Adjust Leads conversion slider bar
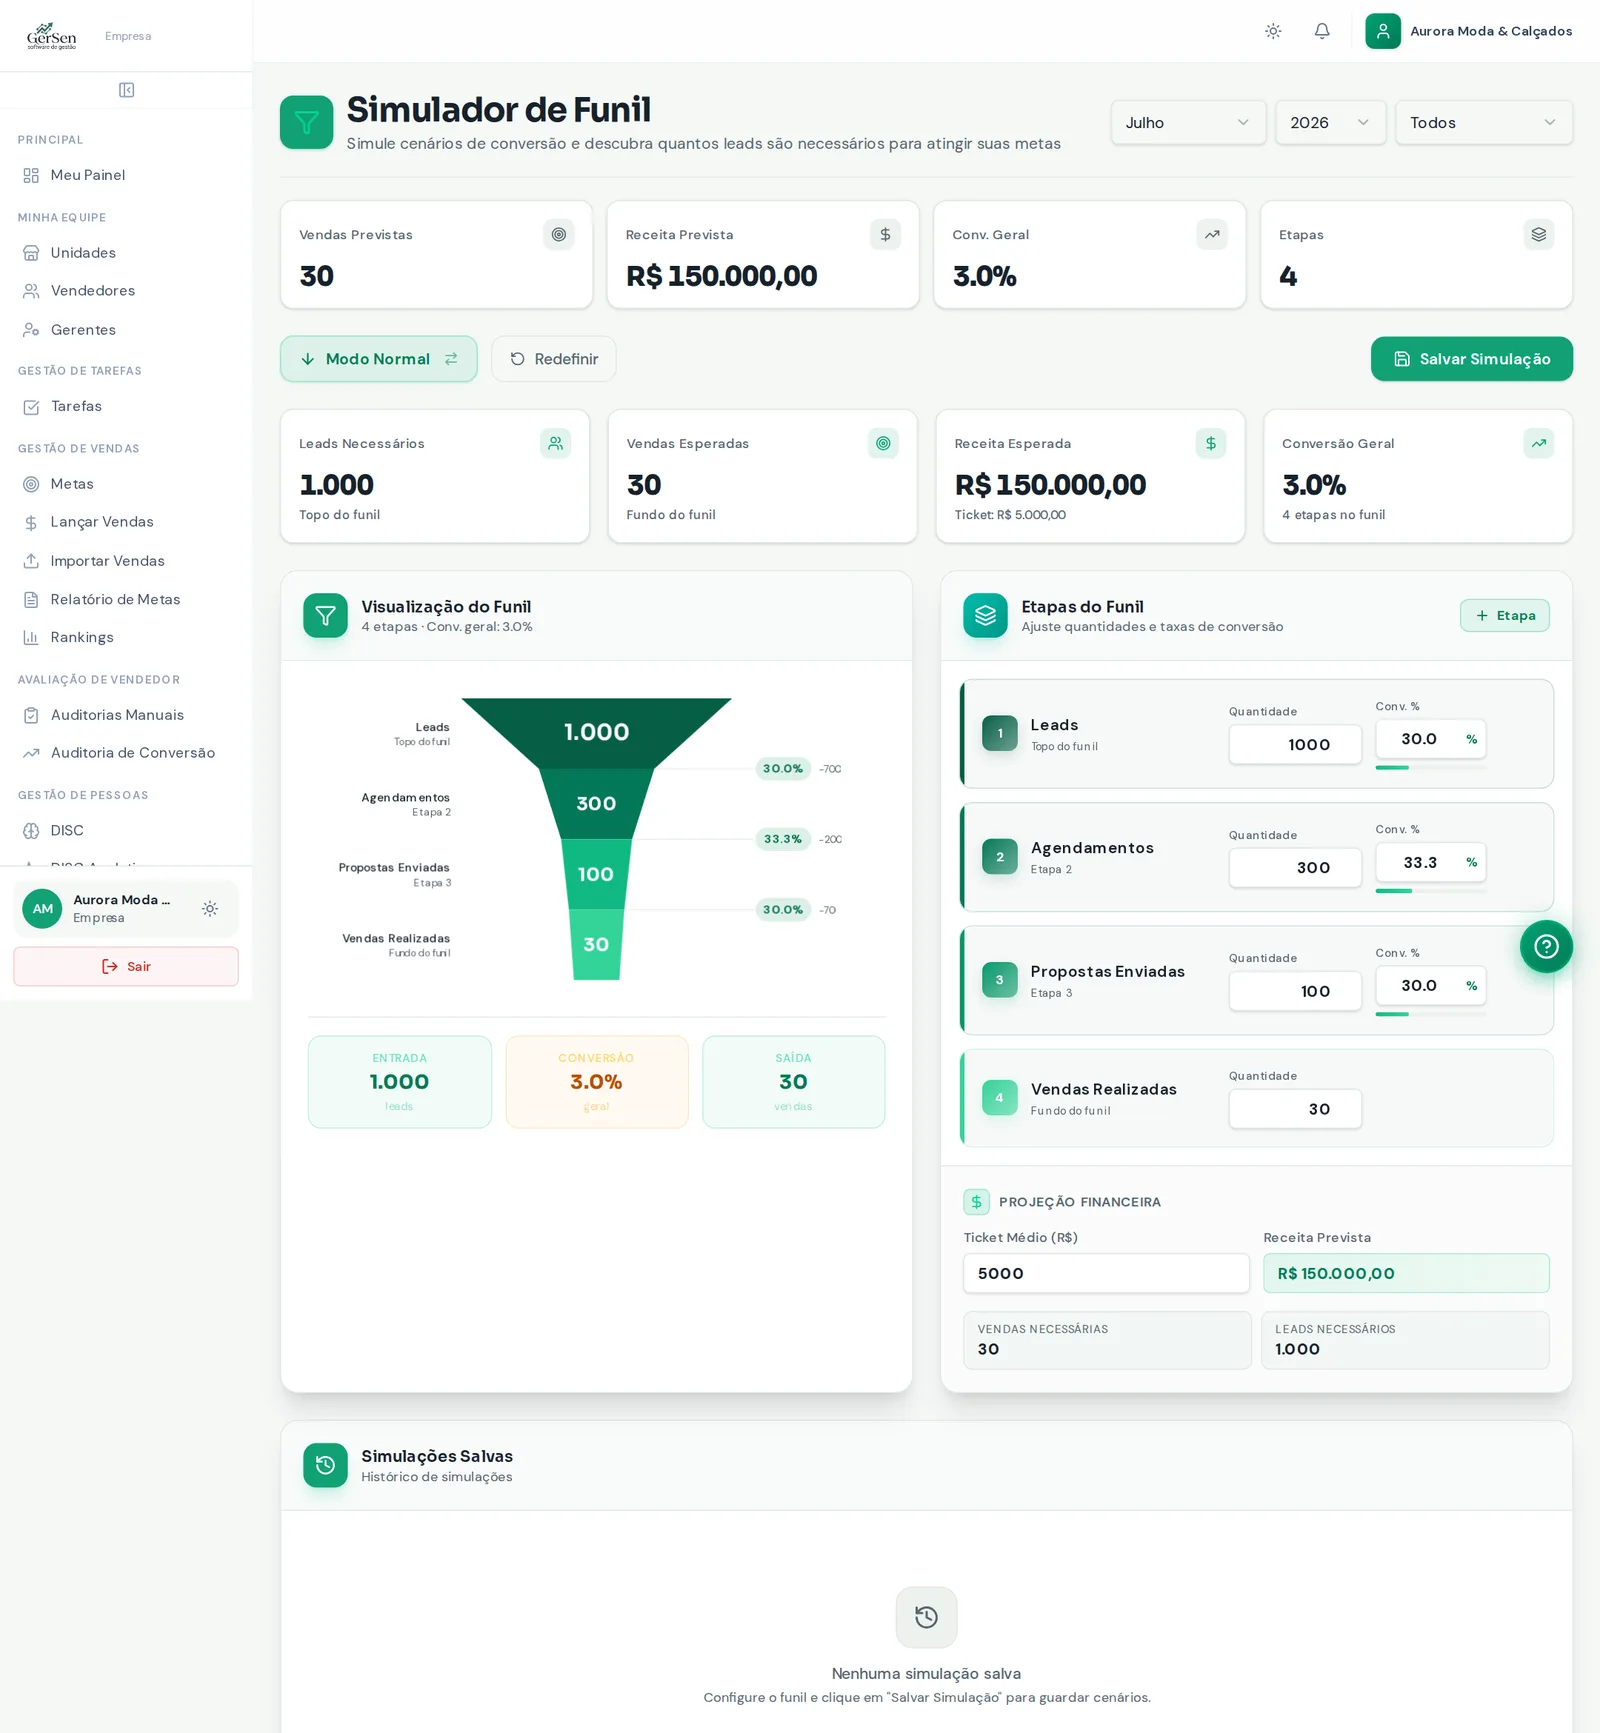 point(1430,768)
